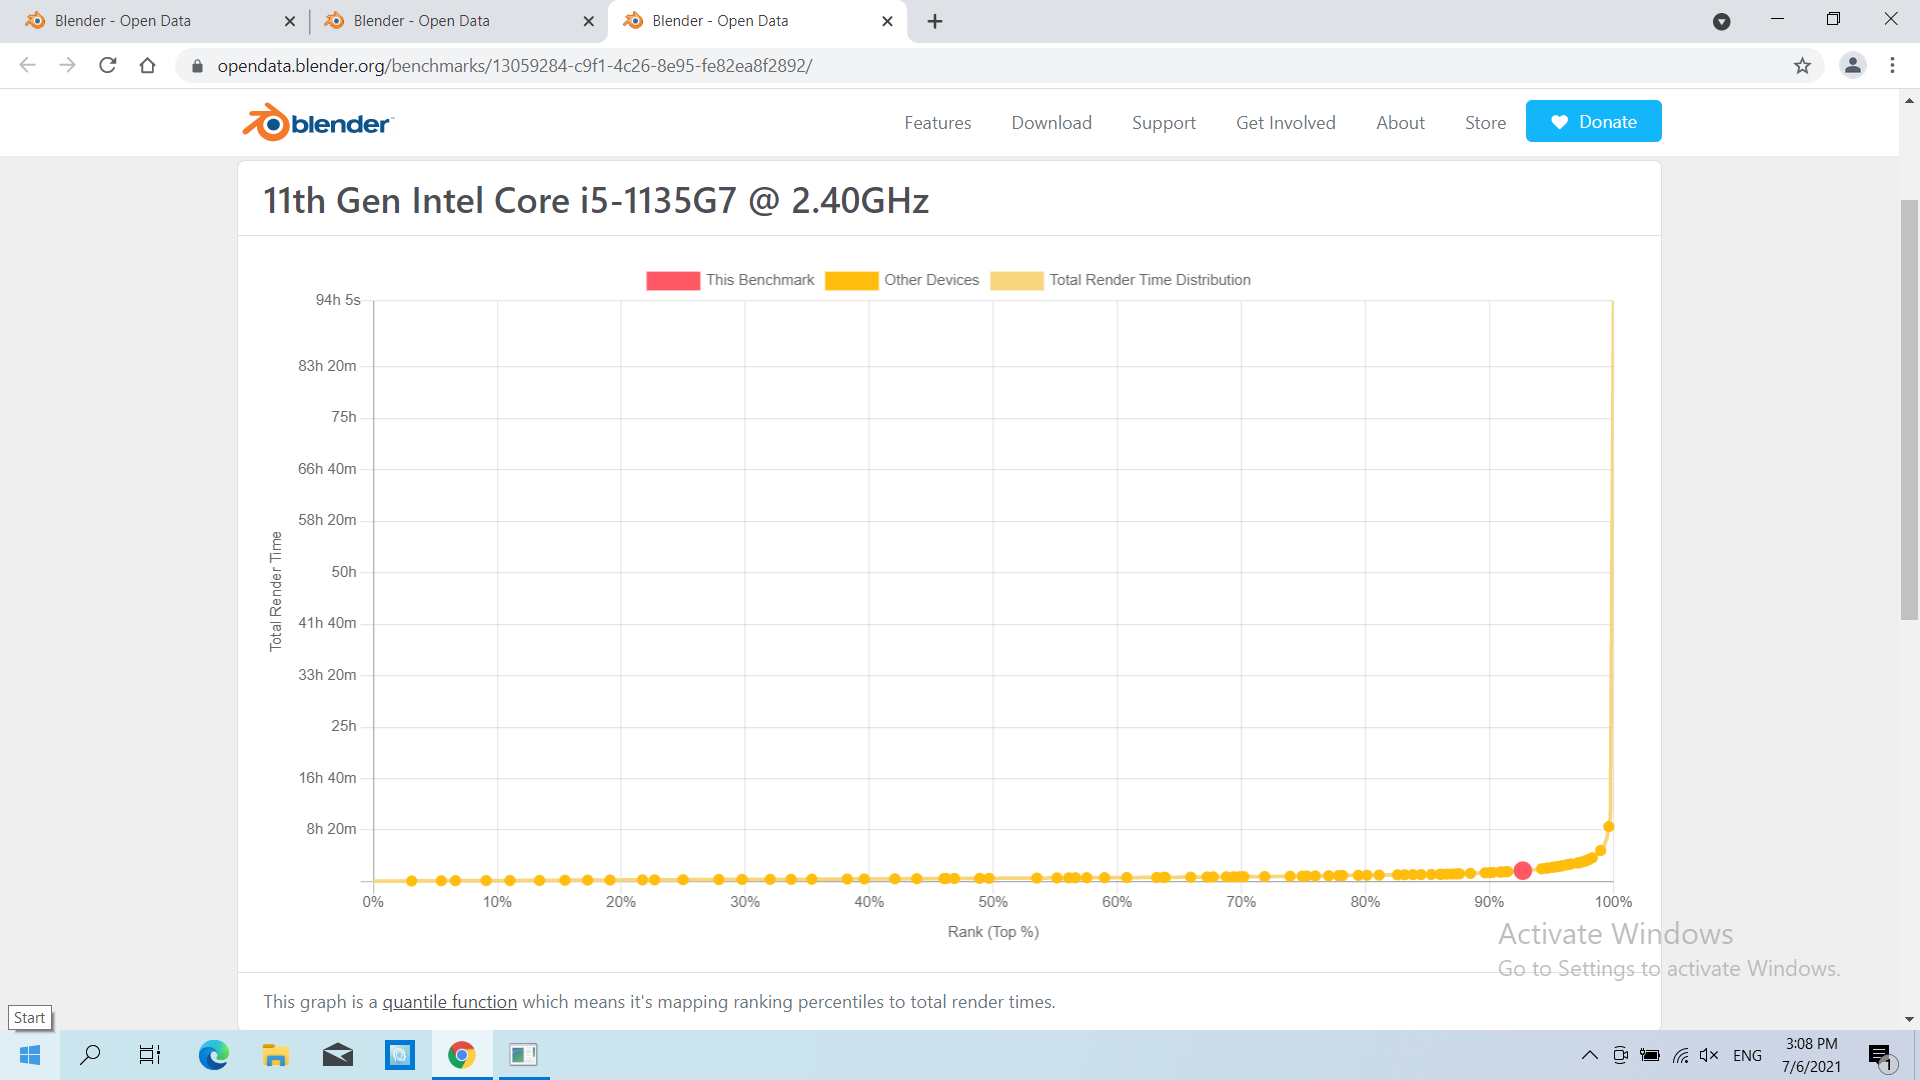Open the rightmost running taskbar app
1920x1080 pixels.
coord(523,1055)
